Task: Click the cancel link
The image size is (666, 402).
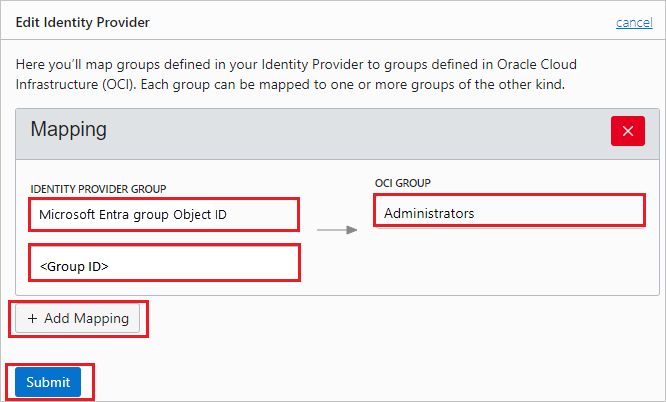Action: [634, 22]
